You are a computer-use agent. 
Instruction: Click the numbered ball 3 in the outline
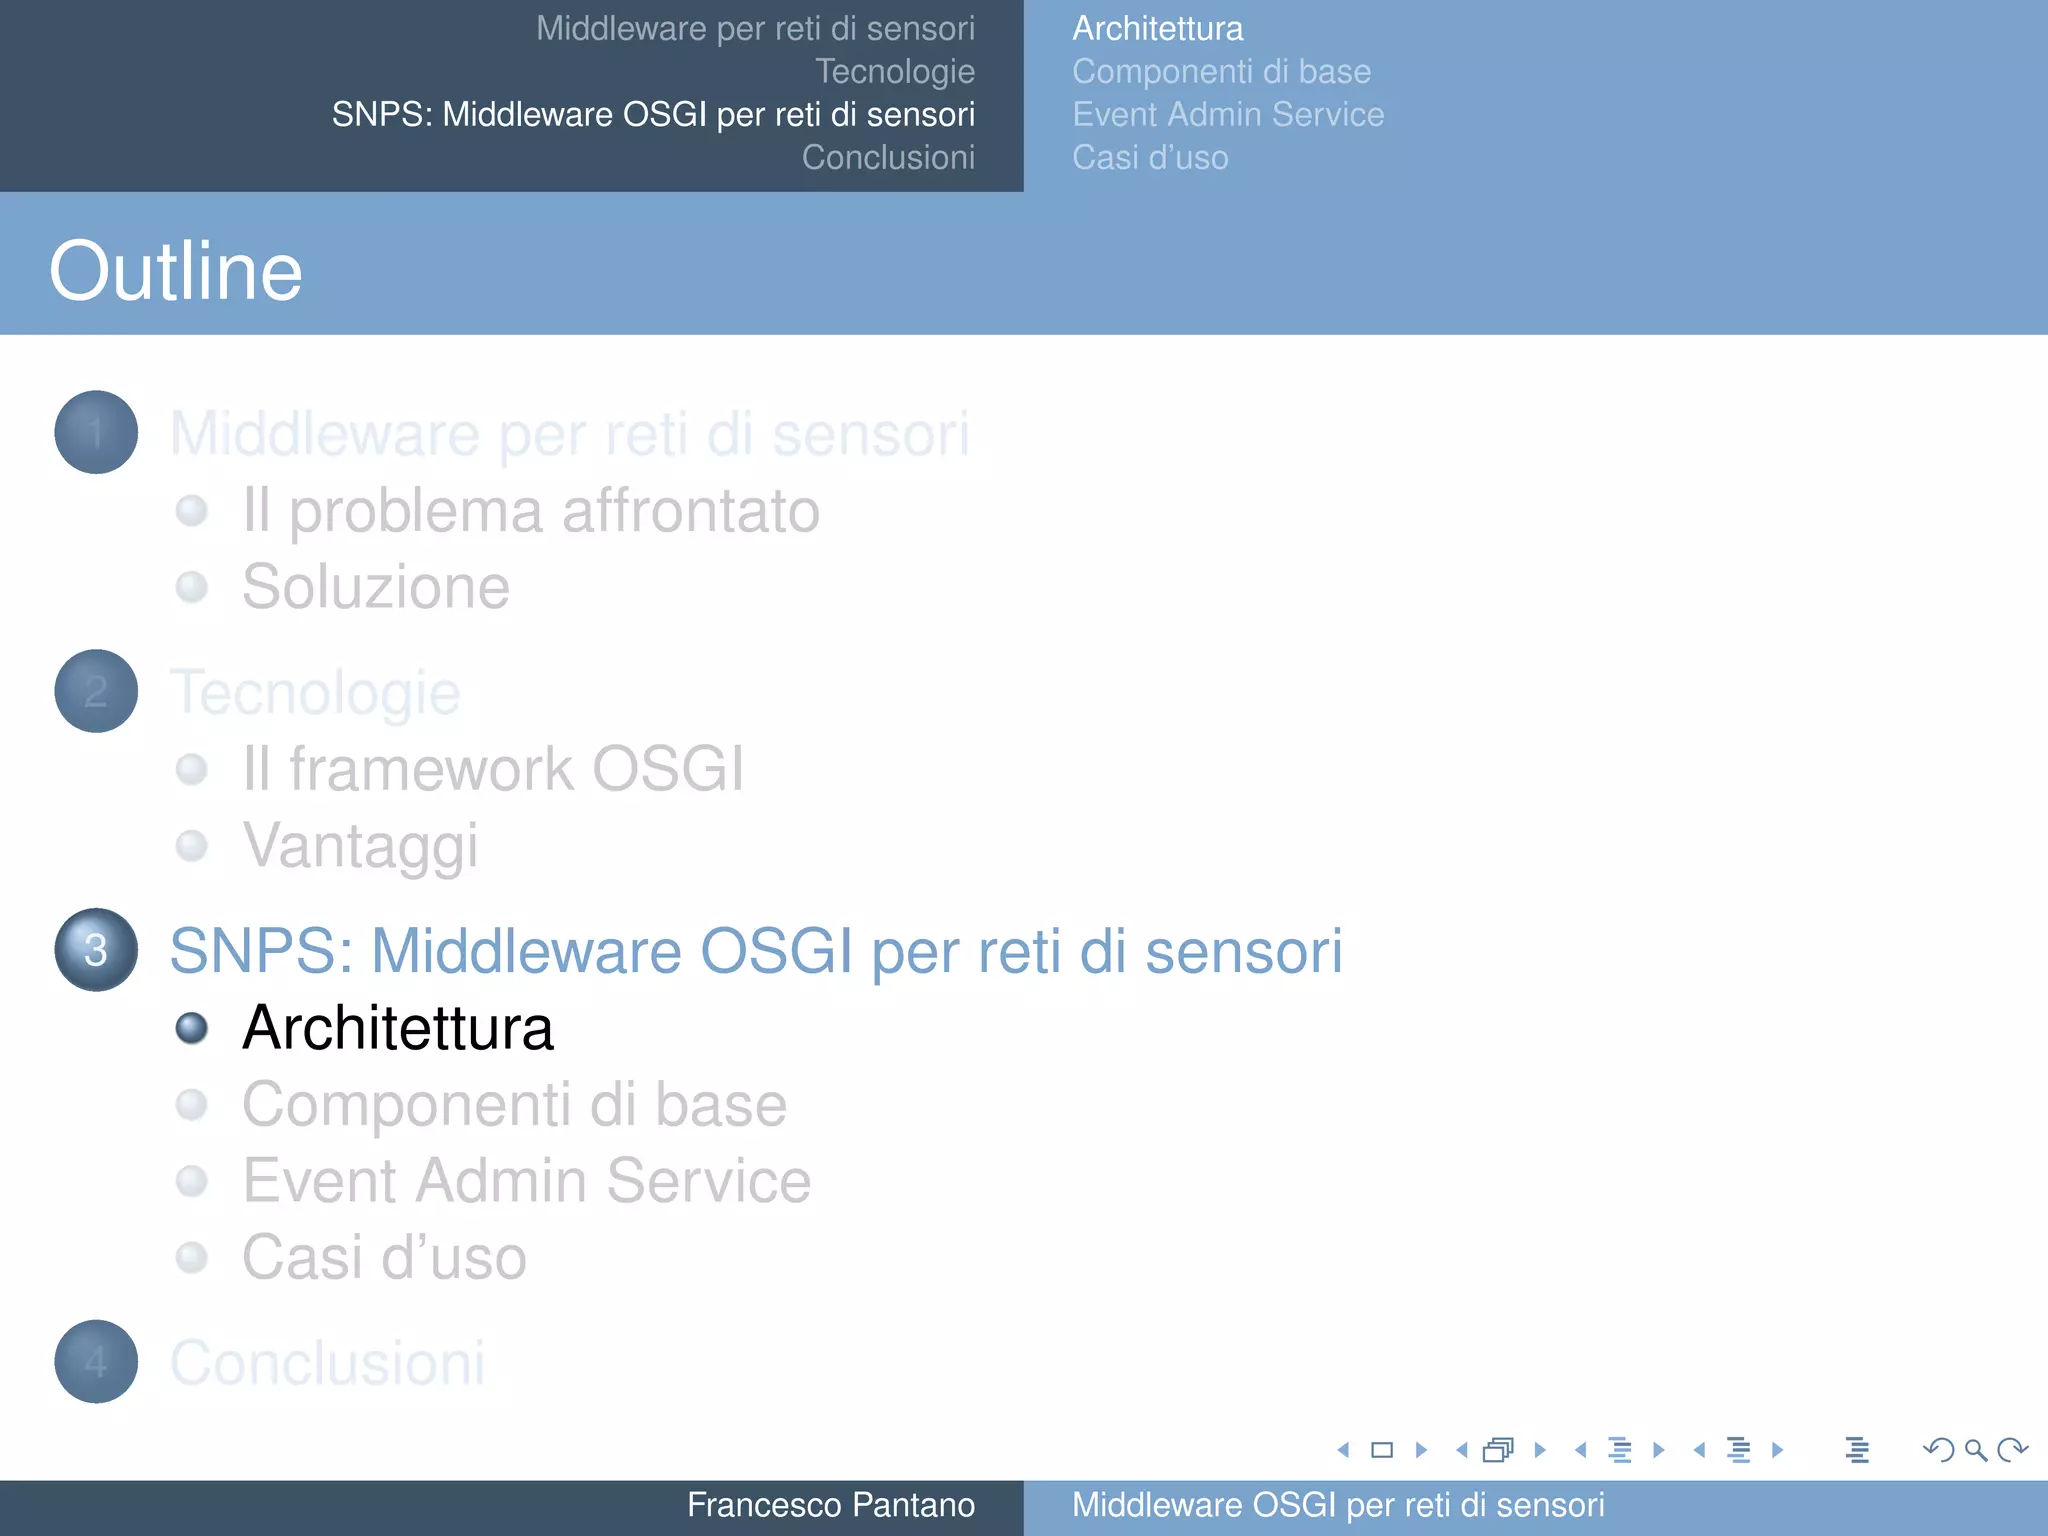[96, 949]
